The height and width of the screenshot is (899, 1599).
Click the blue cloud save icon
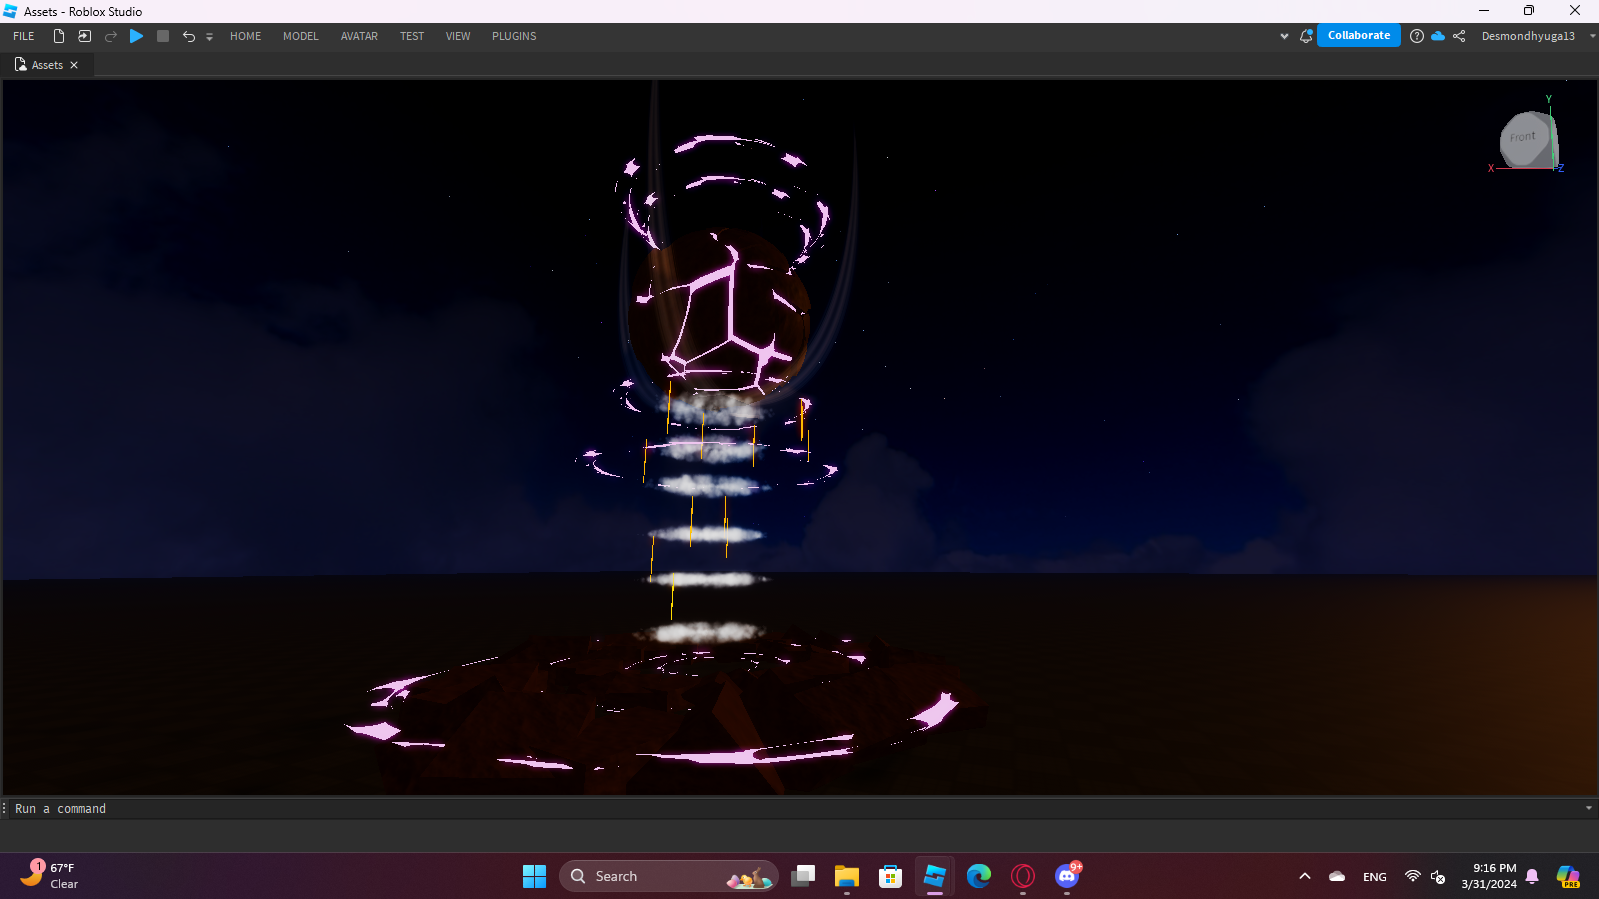[x=1438, y=36]
